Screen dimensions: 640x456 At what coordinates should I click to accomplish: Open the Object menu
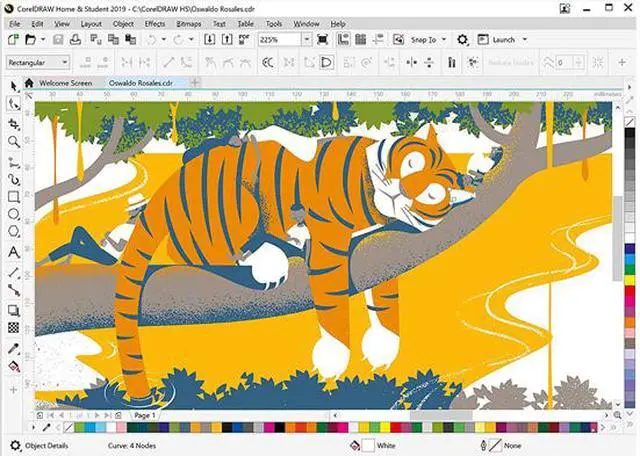click(x=123, y=24)
